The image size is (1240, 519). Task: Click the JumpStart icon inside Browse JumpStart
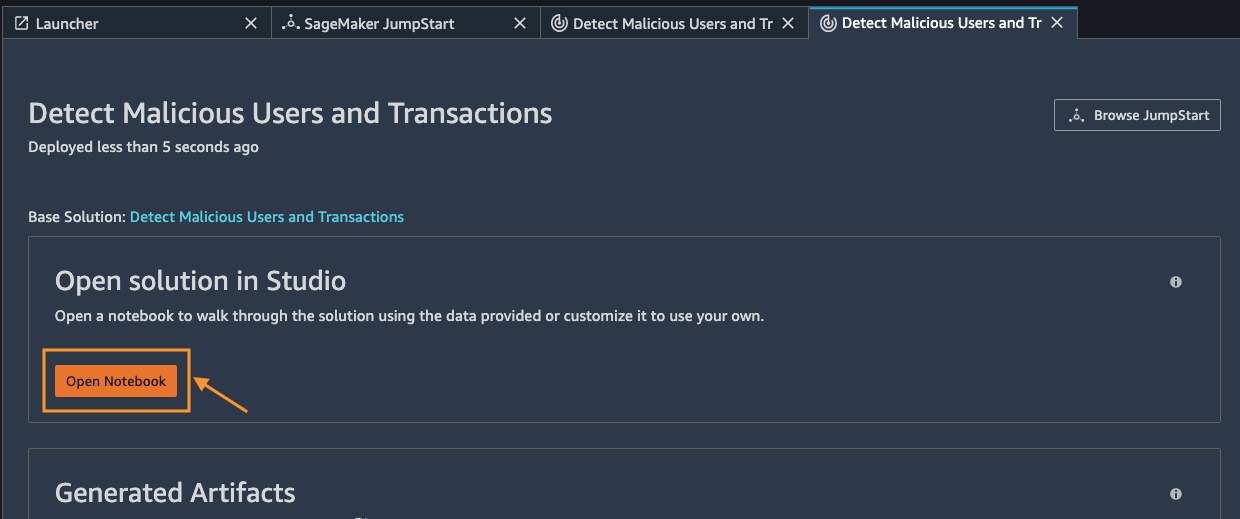(x=1077, y=116)
